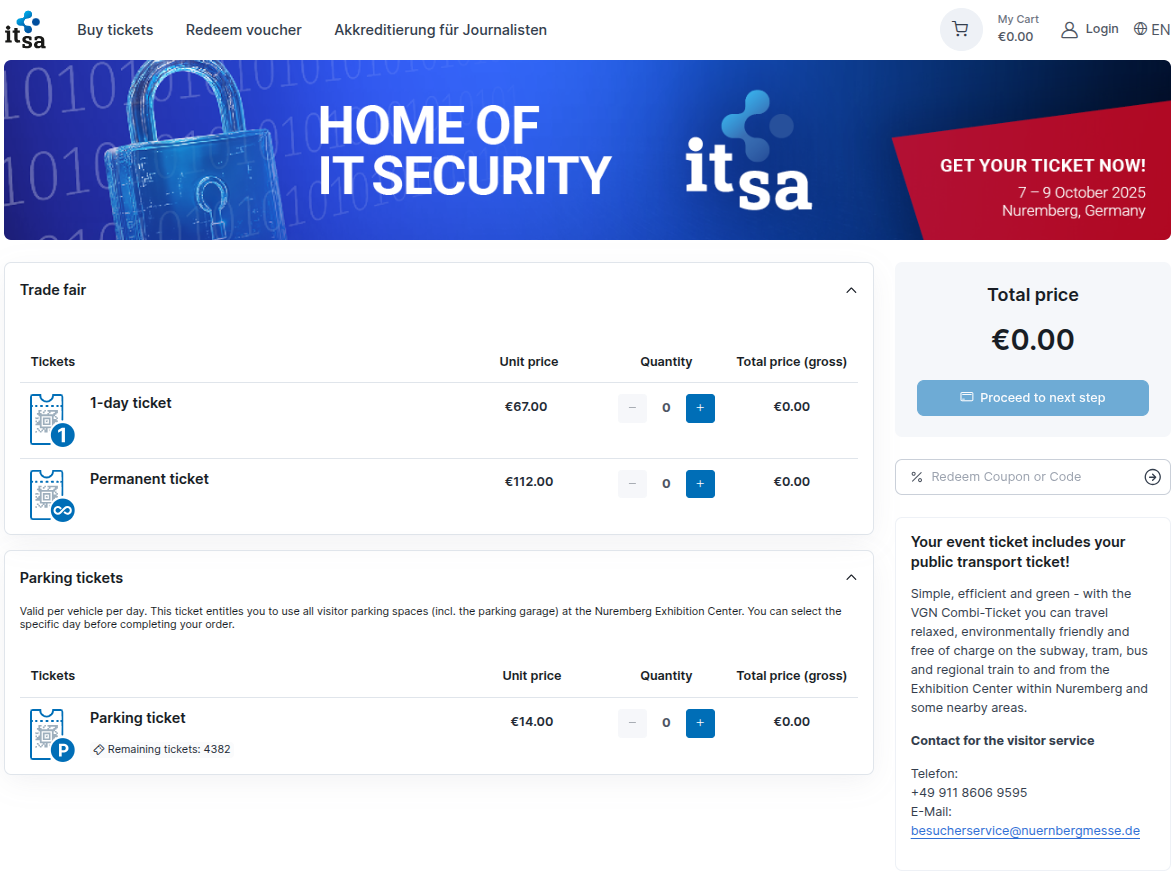Click the it-sa logo in header
Viewport: 1176px width, 873px height.
click(25, 29)
